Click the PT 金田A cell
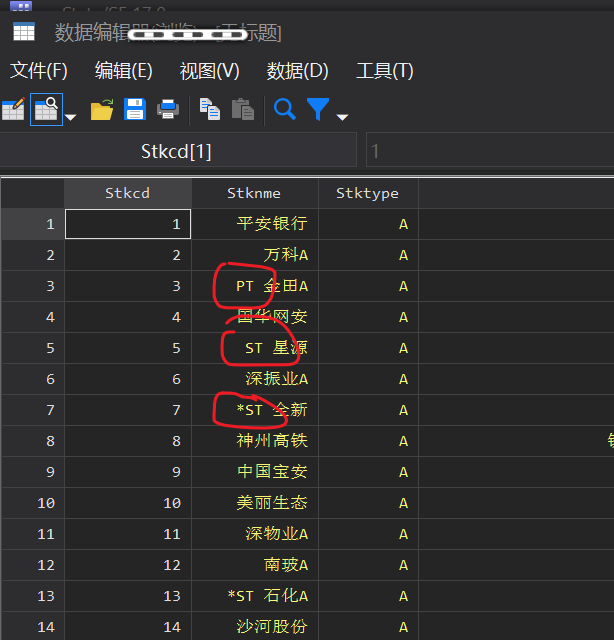Screen dimensions: 614x640 pyautogui.click(x=255, y=286)
